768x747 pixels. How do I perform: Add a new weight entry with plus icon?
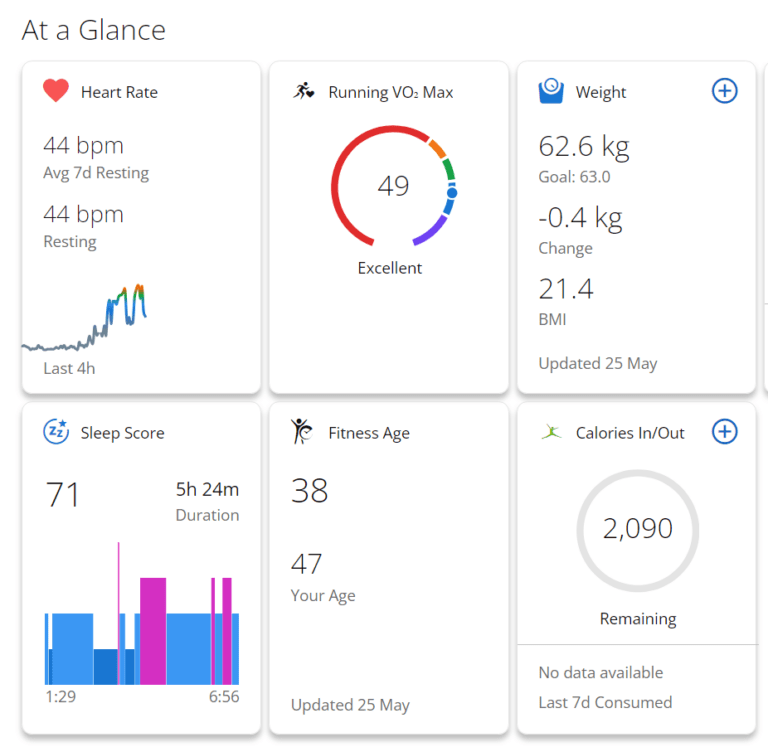point(724,91)
